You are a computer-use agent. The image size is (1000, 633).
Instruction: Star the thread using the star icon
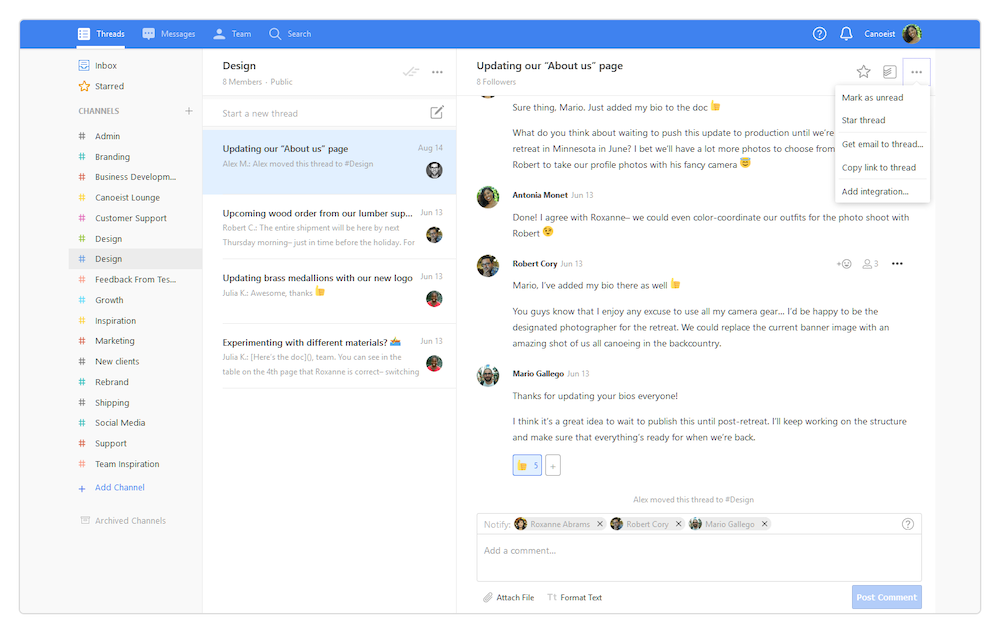click(x=864, y=71)
